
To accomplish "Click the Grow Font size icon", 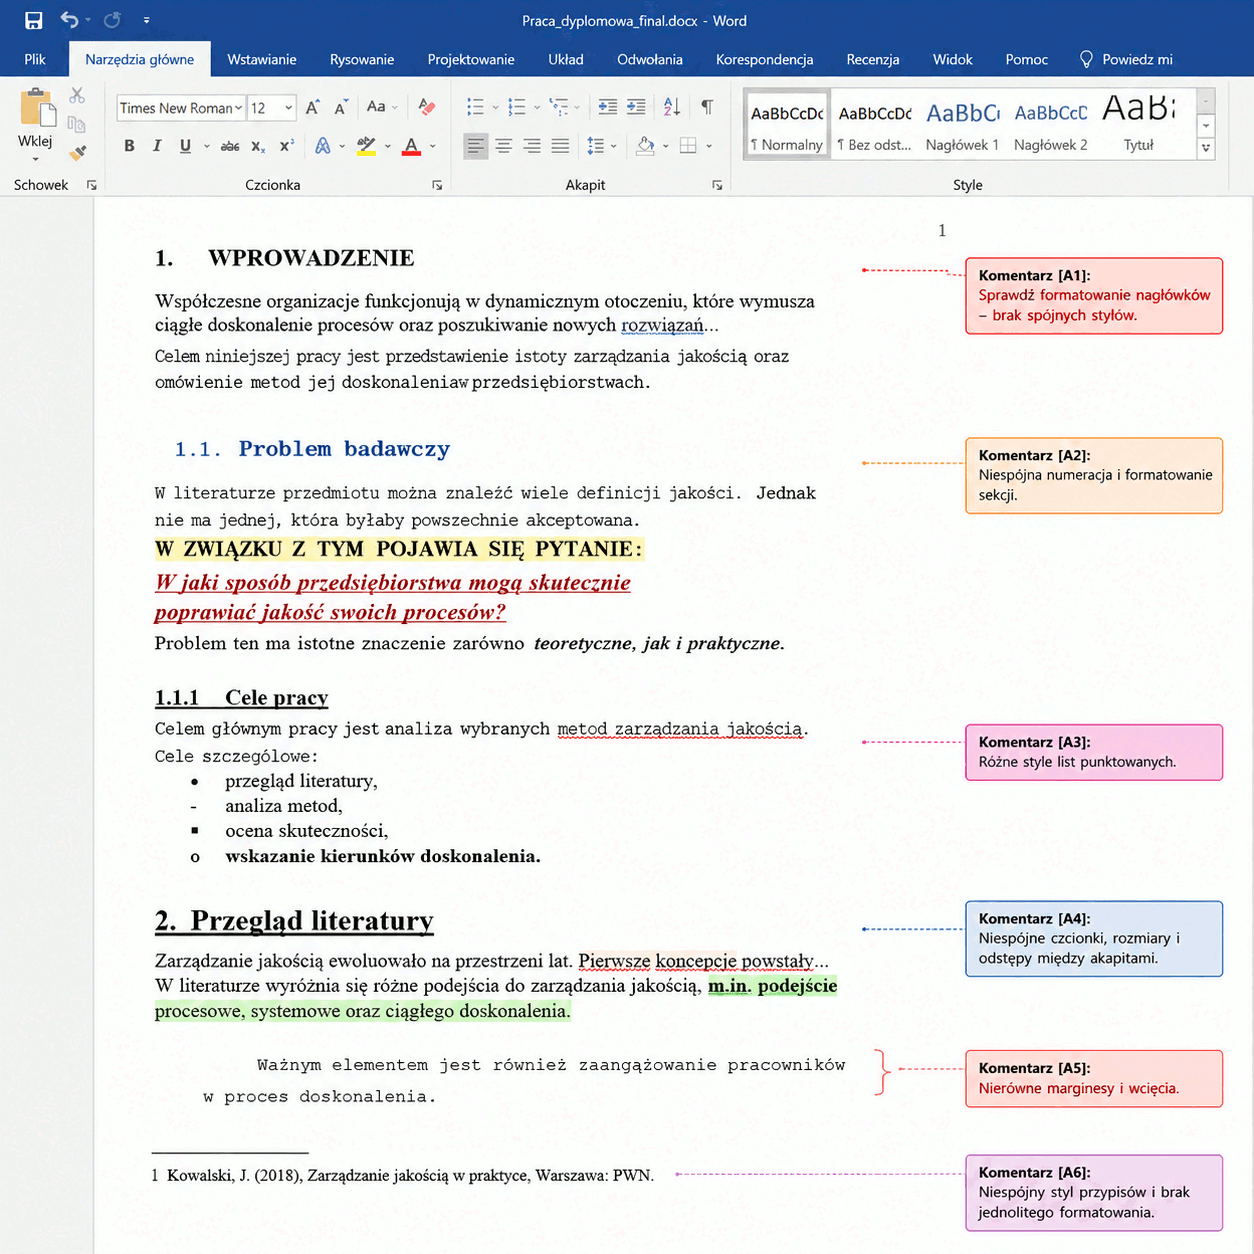I will point(313,107).
